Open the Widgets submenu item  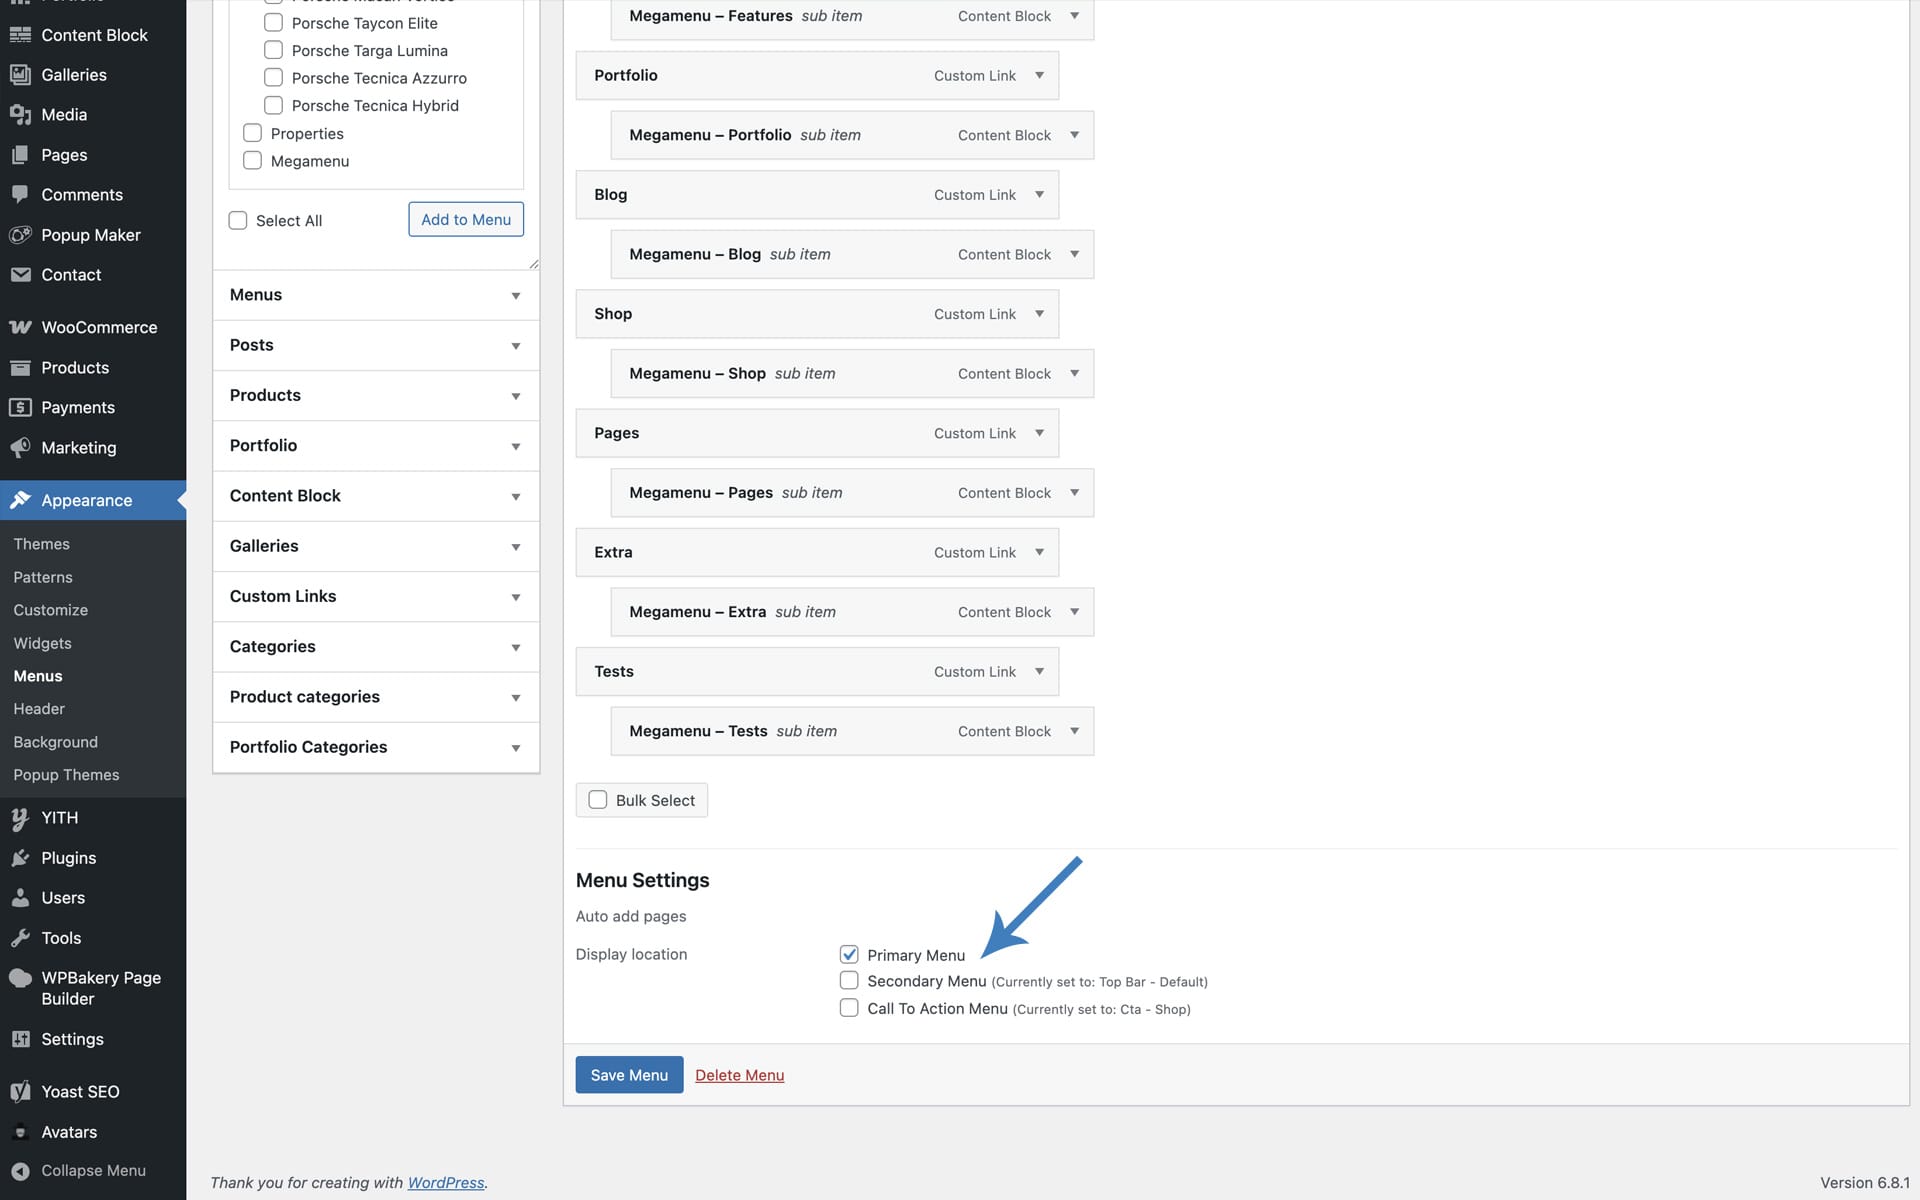pyautogui.click(x=42, y=643)
